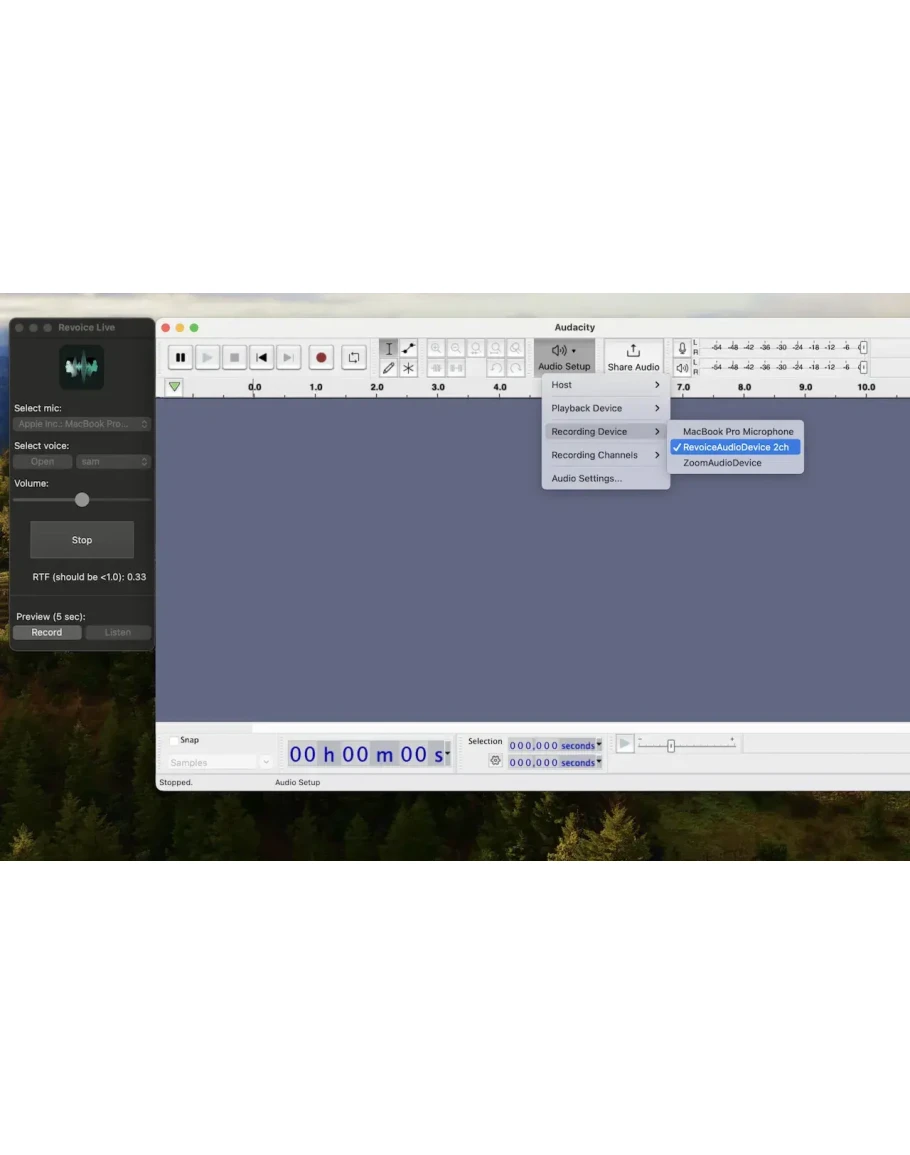Enable the Snap checkbox
The height and width of the screenshot is (1155, 910).
pos(174,740)
